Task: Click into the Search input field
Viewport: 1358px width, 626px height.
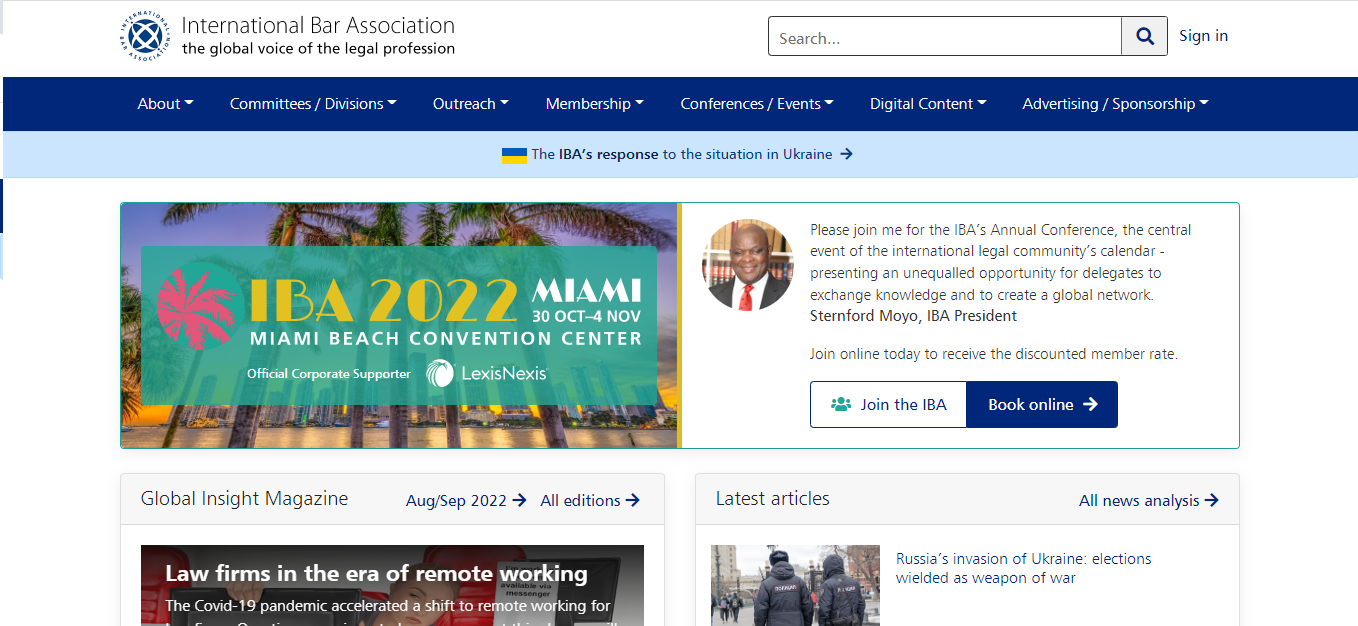Action: [944, 37]
